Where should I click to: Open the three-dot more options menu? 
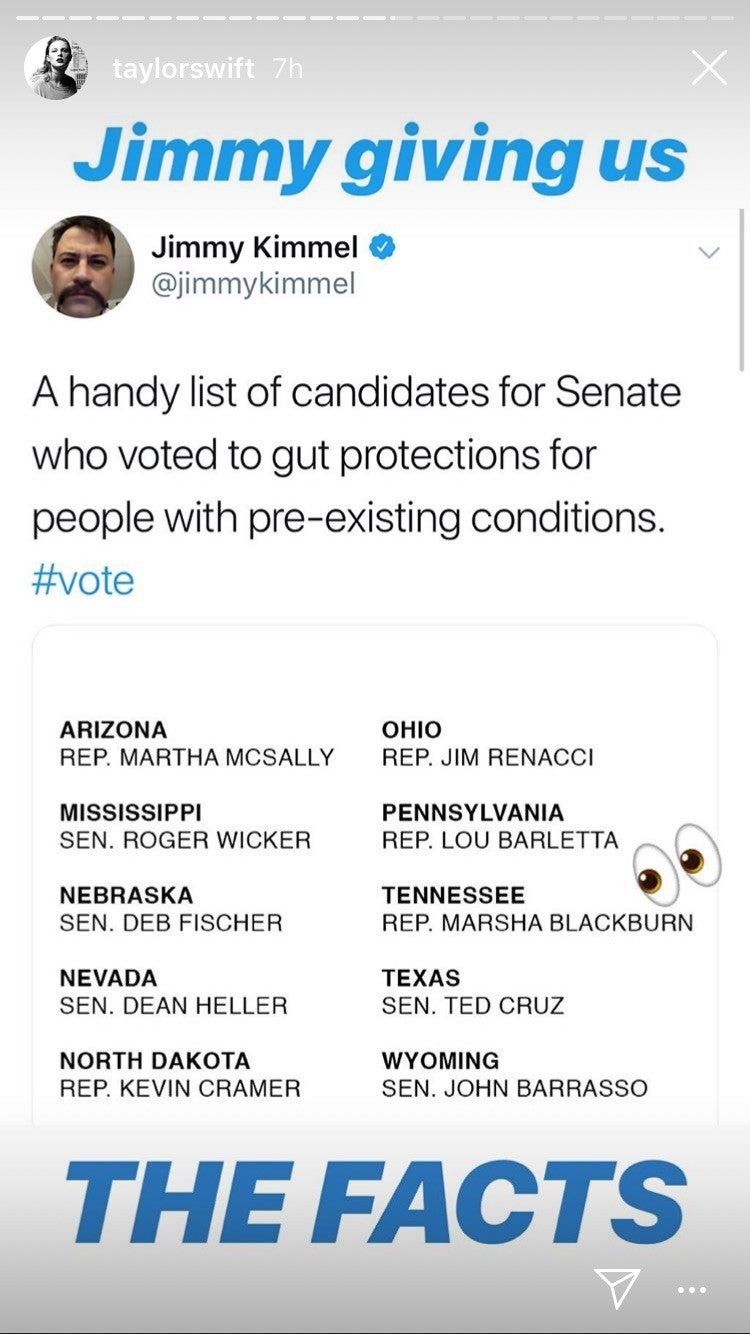[x=691, y=1290]
